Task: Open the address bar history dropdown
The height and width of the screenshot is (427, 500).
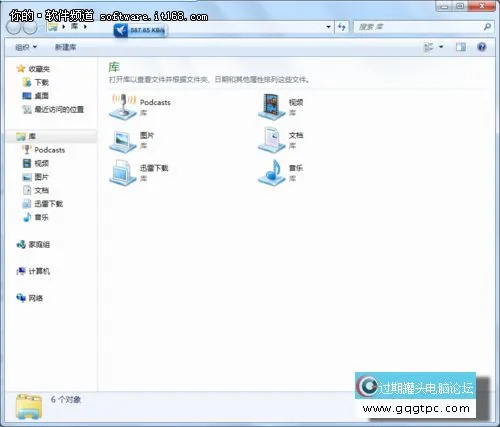Action: (x=328, y=27)
